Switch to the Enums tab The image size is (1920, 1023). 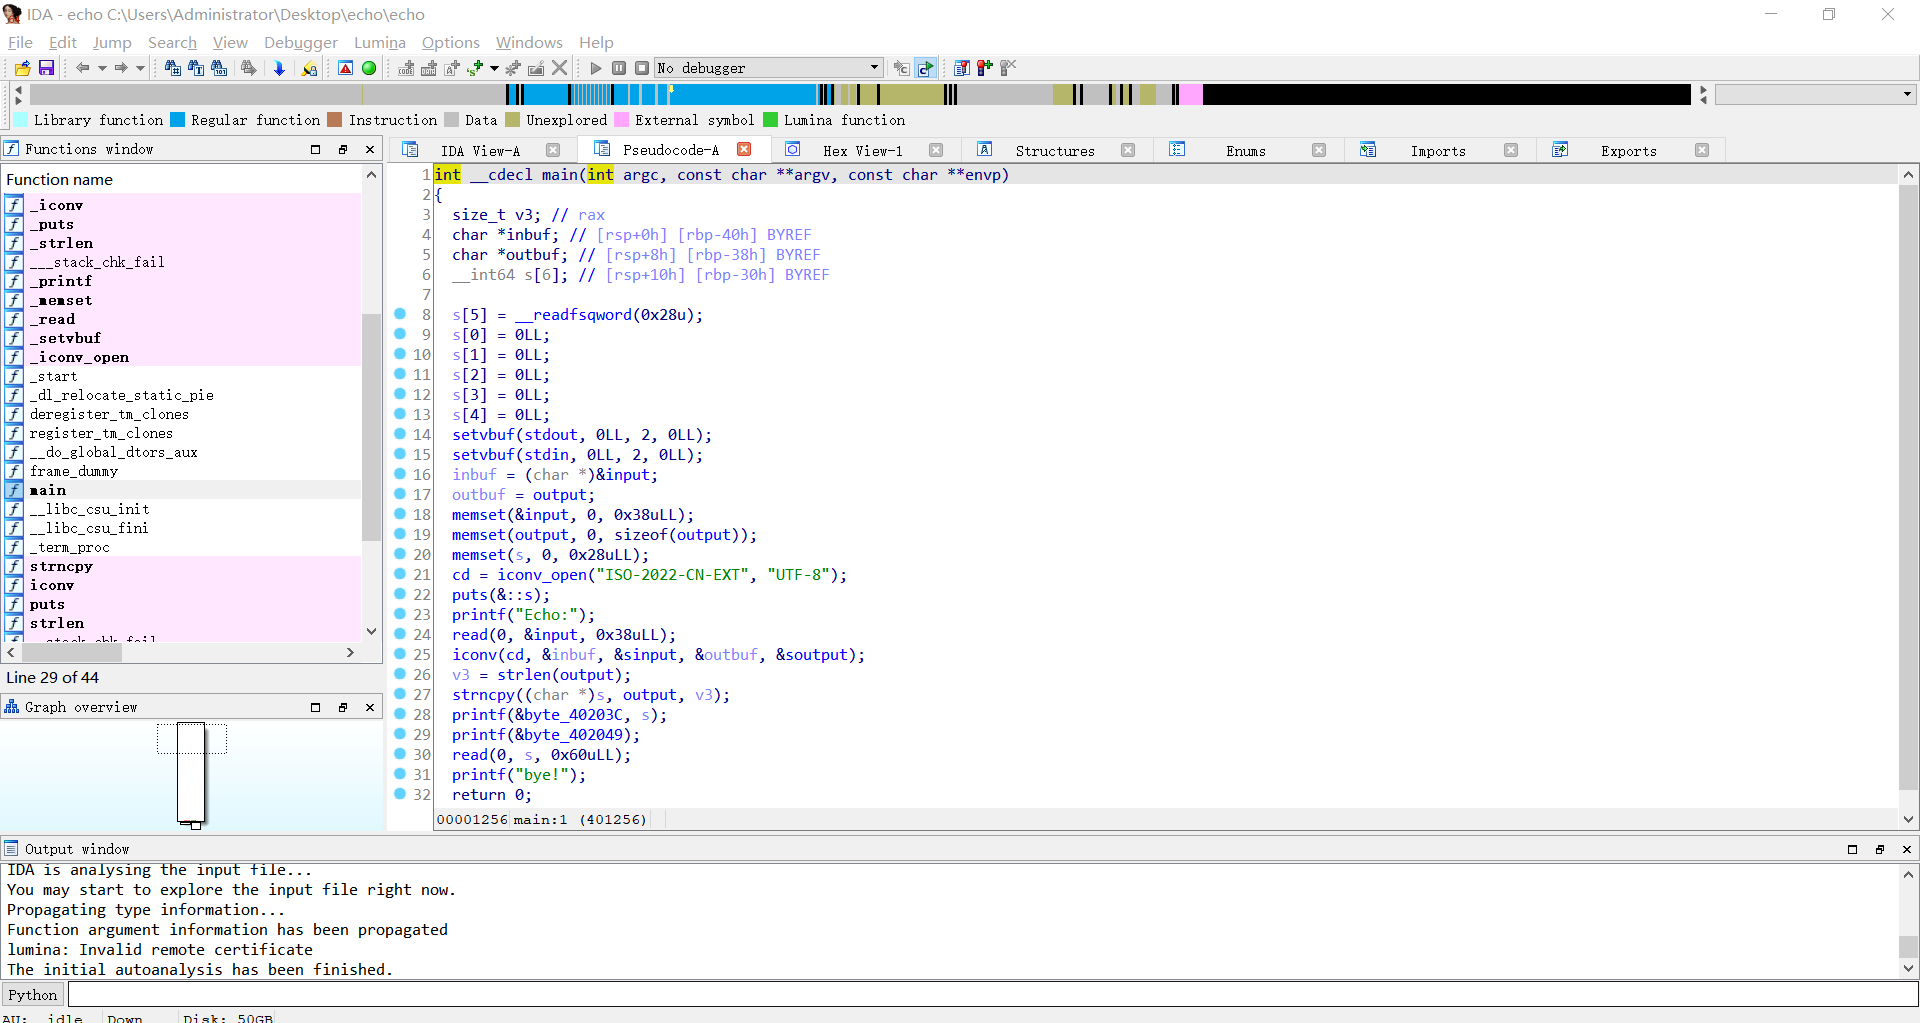point(1245,151)
